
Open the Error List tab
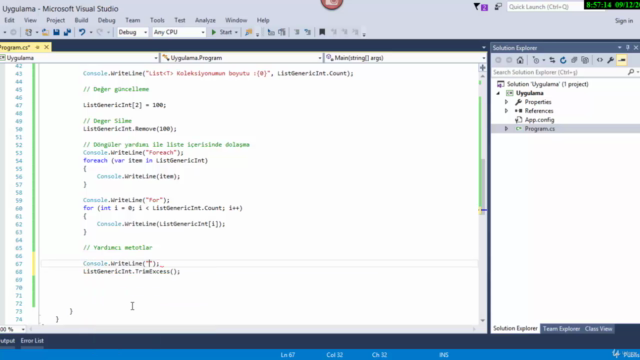click(x=32, y=340)
